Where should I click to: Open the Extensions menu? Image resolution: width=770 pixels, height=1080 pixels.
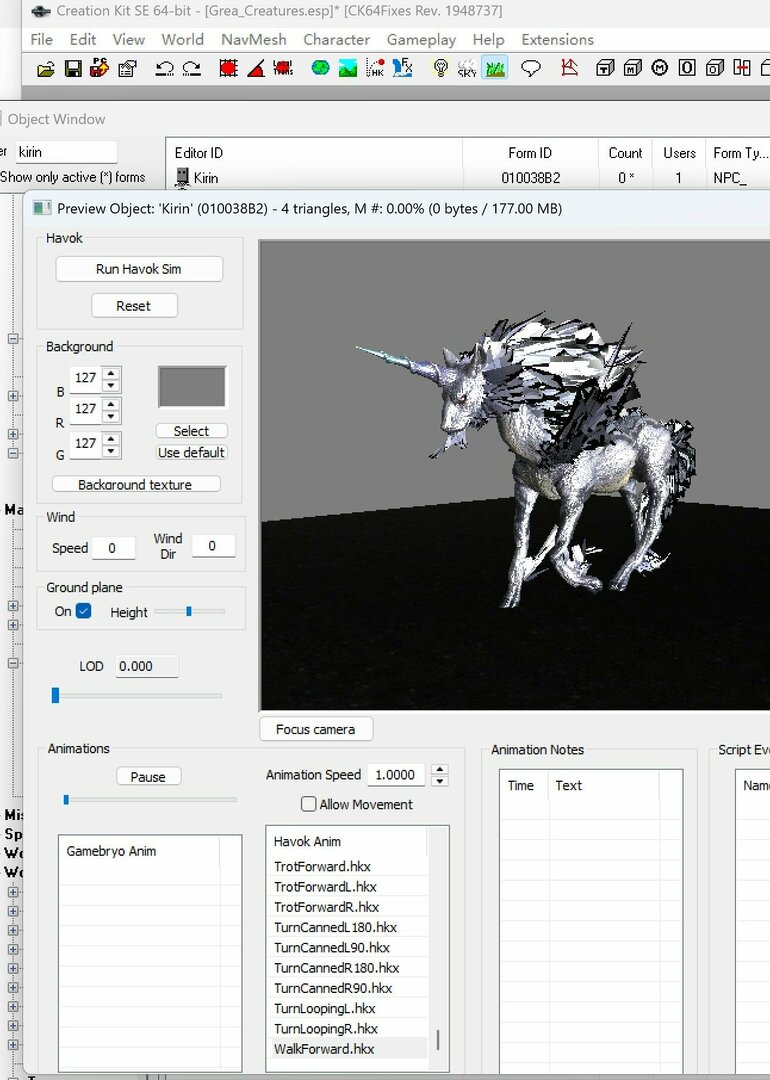click(x=557, y=40)
